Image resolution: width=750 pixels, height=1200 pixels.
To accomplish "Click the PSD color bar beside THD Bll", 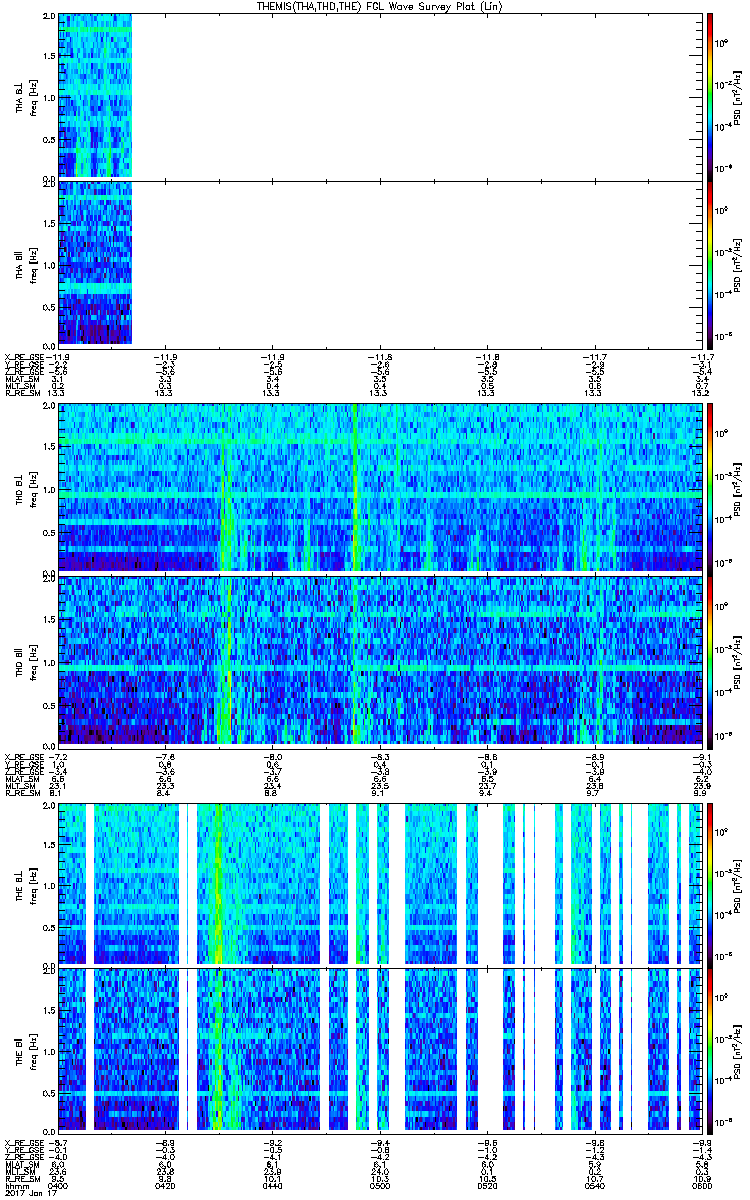I will [710, 661].
